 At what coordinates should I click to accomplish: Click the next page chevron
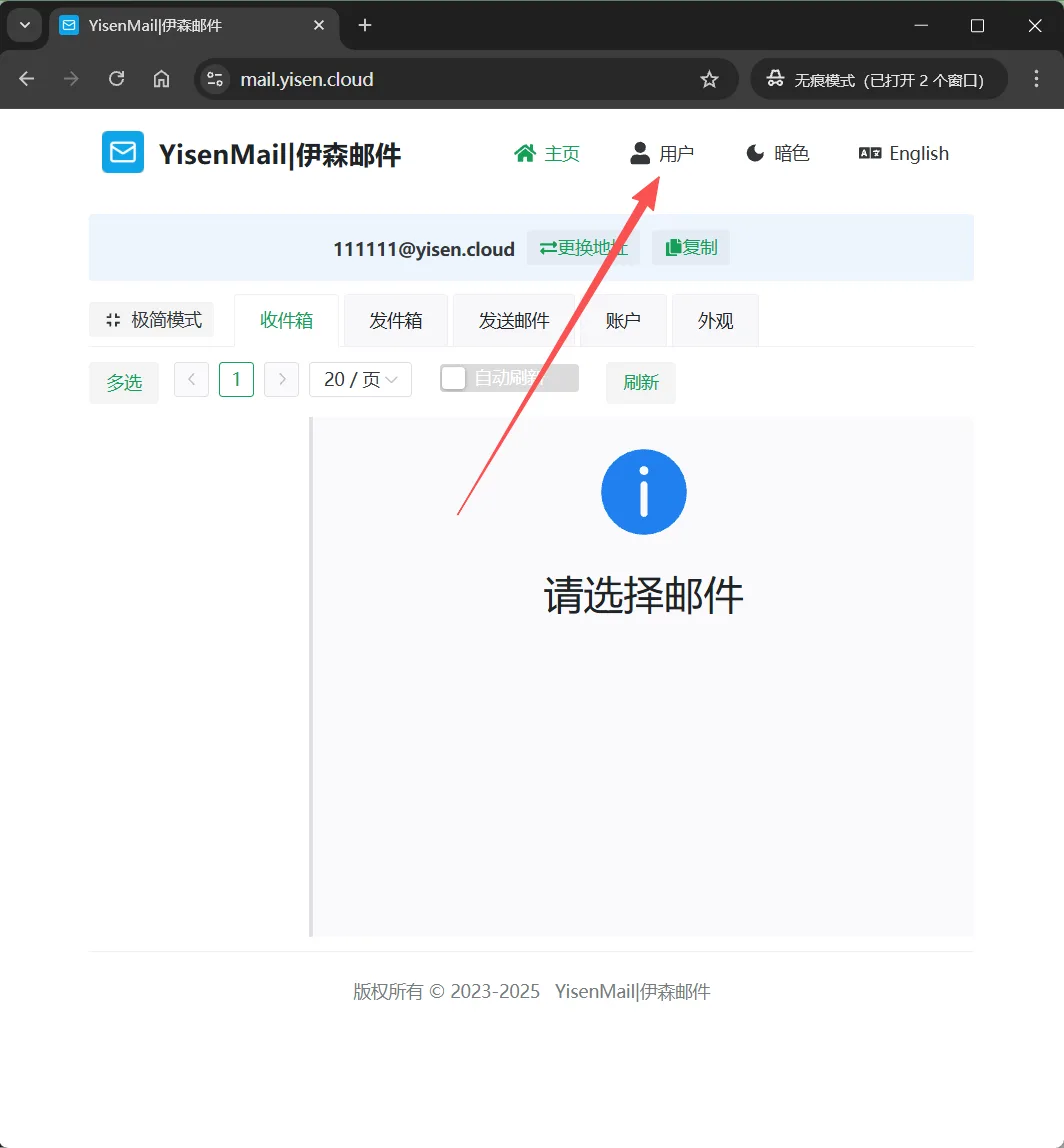click(x=281, y=379)
